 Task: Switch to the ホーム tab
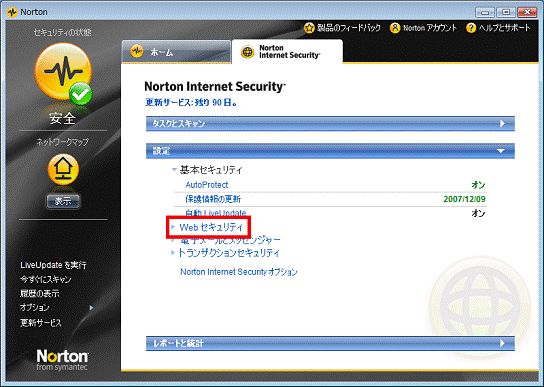pyautogui.click(x=176, y=52)
